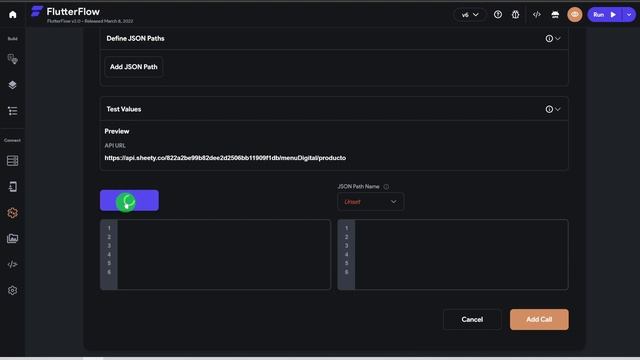Viewport: 640px width, 360px height.
Task: Open the widget tree list icon
Action: tap(13, 111)
